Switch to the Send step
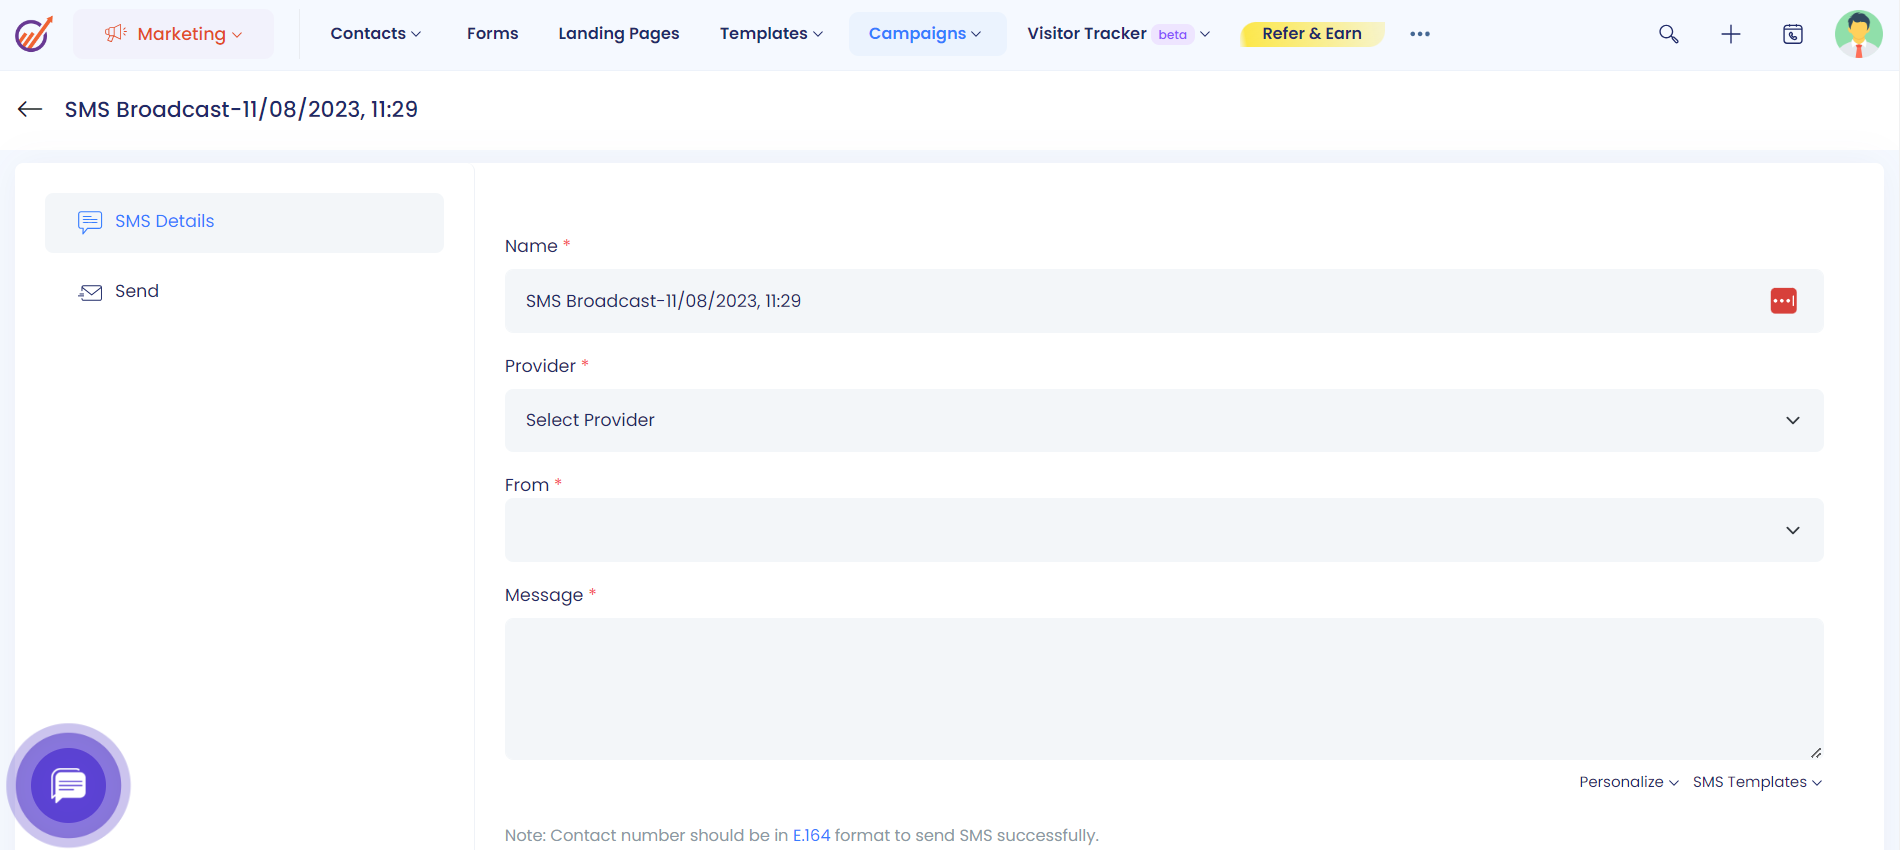Viewport: 1900px width, 850px height. tap(137, 291)
